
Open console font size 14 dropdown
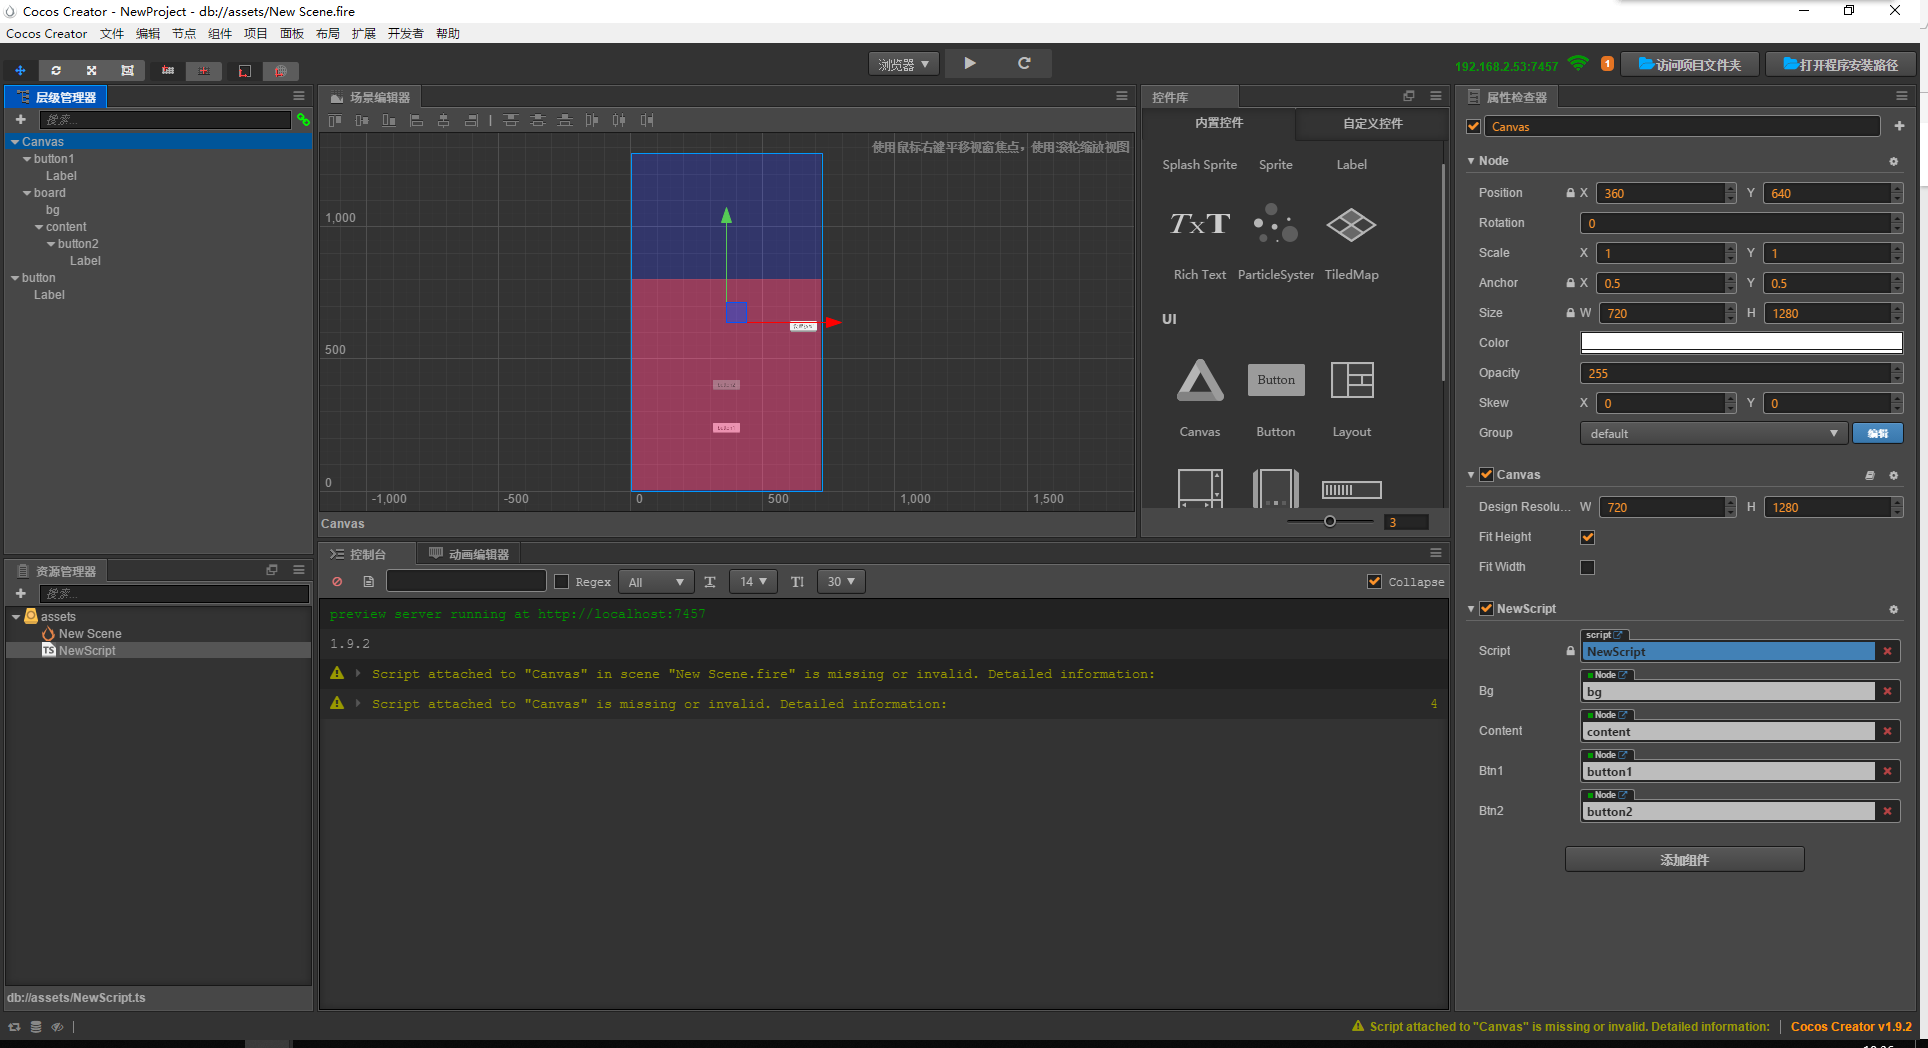click(x=754, y=582)
